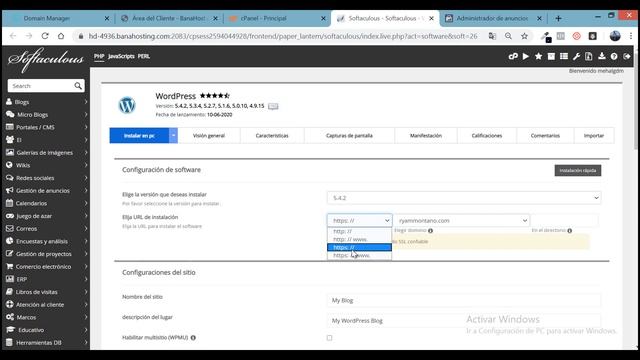
Task: Click the search magnifier in sidebar
Action: coord(78,86)
